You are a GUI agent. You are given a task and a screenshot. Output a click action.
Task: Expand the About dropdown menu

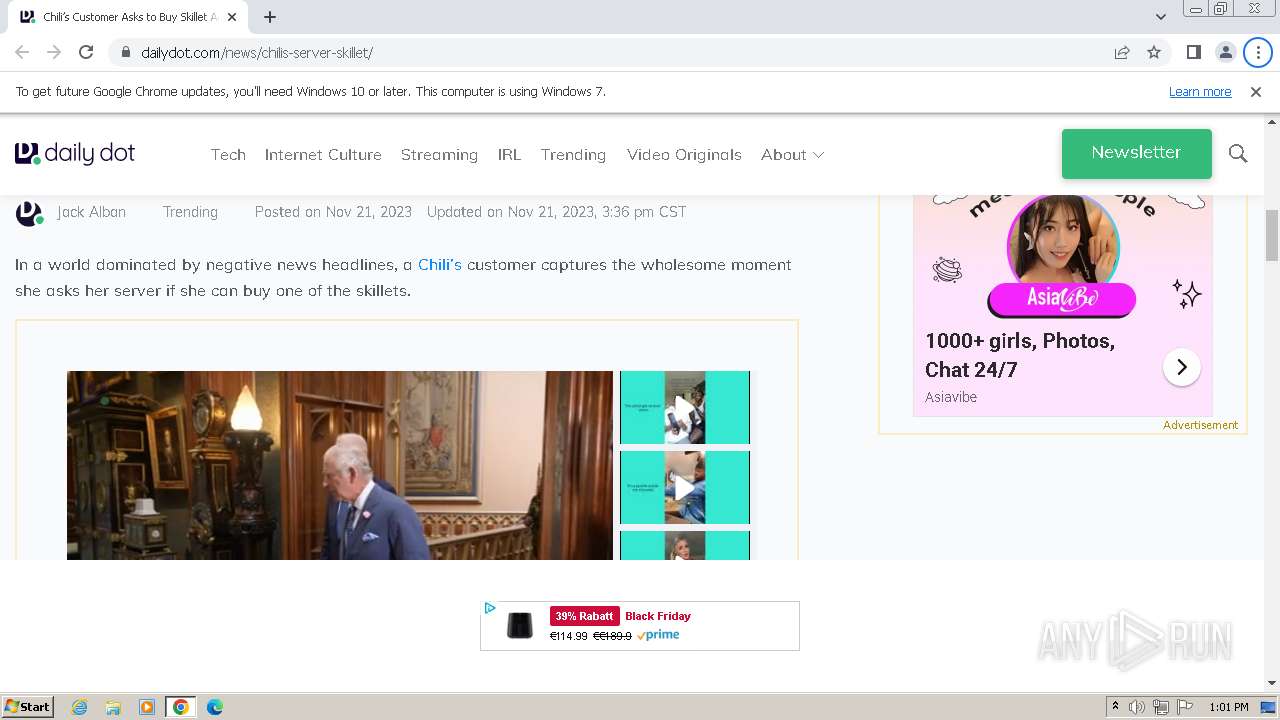[792, 155]
